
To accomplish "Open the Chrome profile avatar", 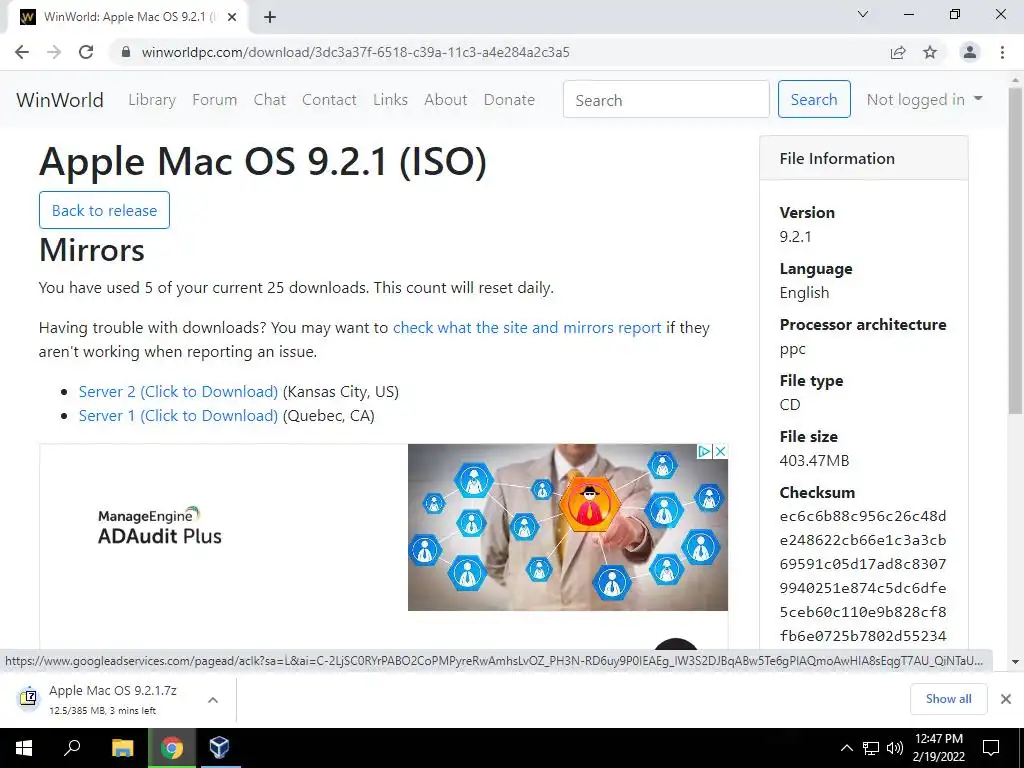I will [x=970, y=52].
